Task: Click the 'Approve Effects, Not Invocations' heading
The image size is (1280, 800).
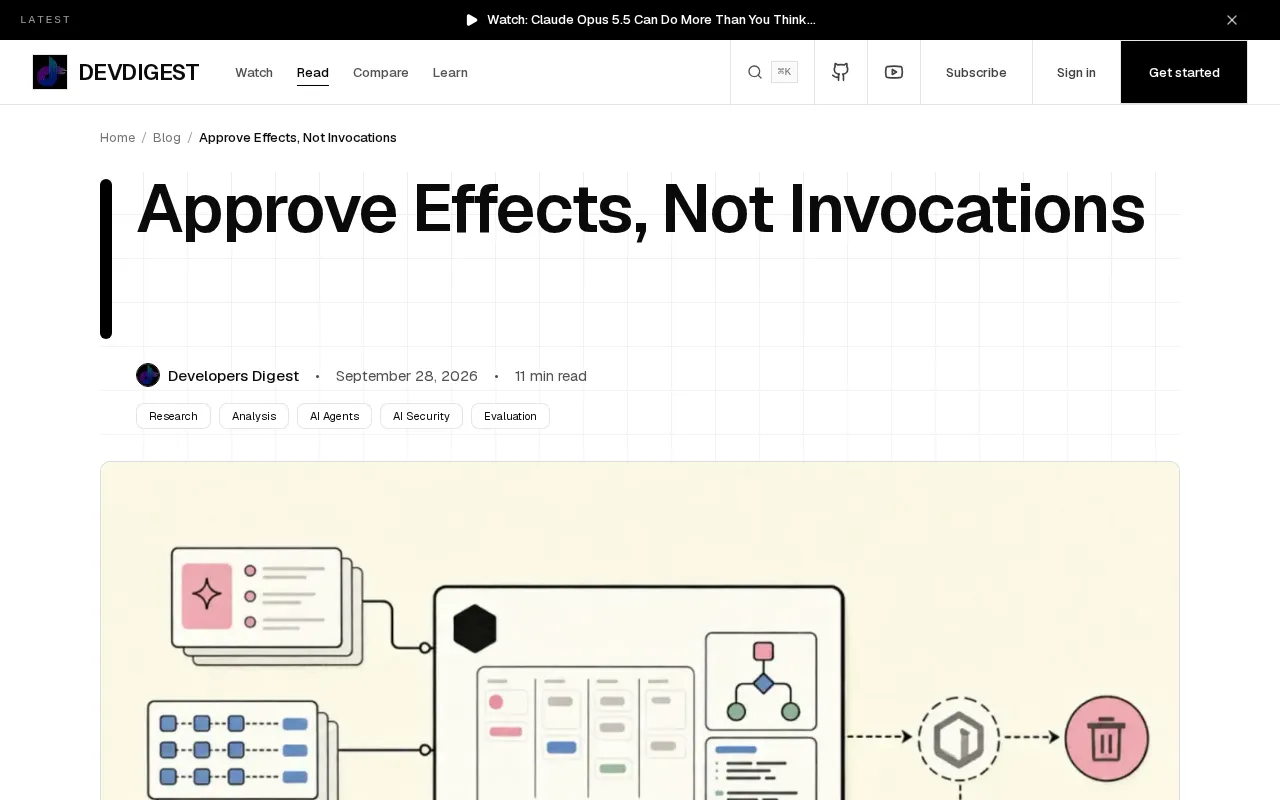Action: (640, 209)
